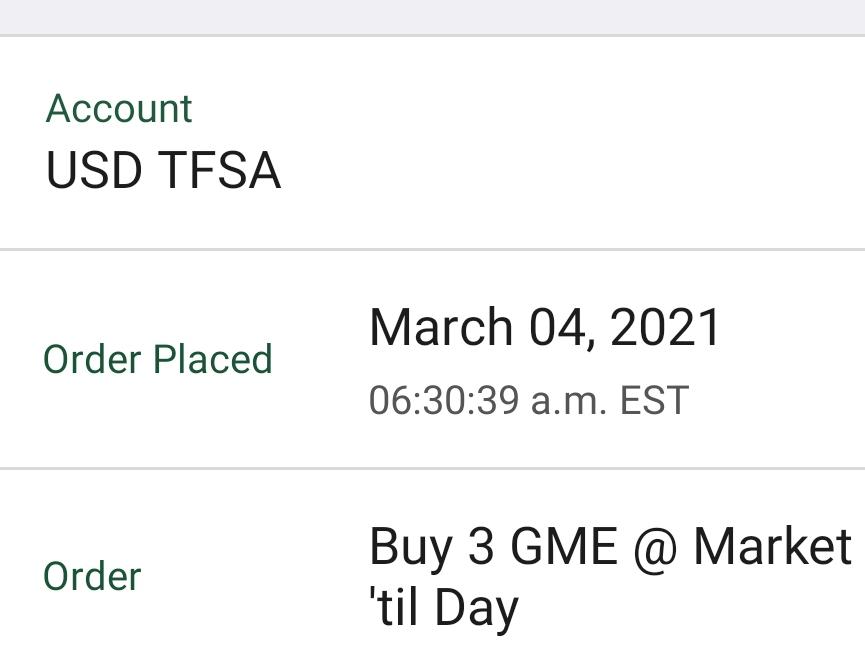Screen dimensions: 865x669
Task: Click the divider above the Order row
Action: [432, 468]
